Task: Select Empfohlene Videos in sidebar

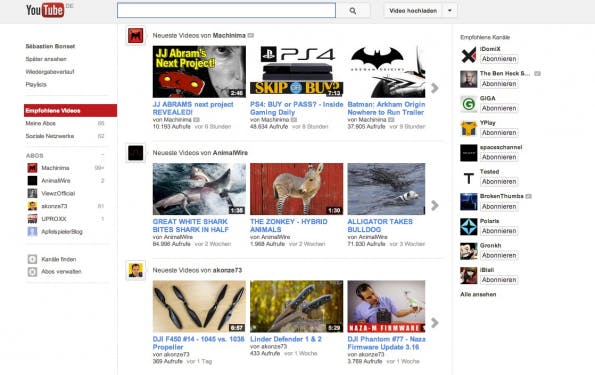Action: pos(70,110)
